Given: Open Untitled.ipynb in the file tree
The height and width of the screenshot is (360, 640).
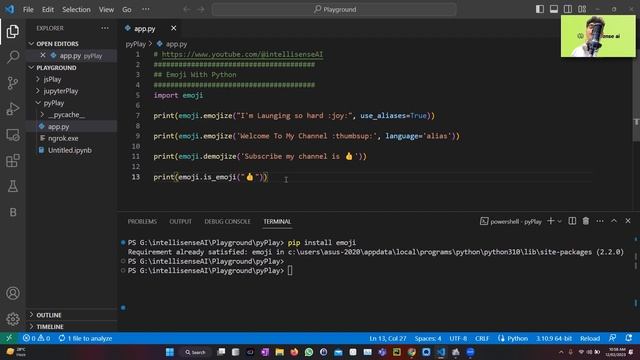Looking at the screenshot, I should point(71,150).
